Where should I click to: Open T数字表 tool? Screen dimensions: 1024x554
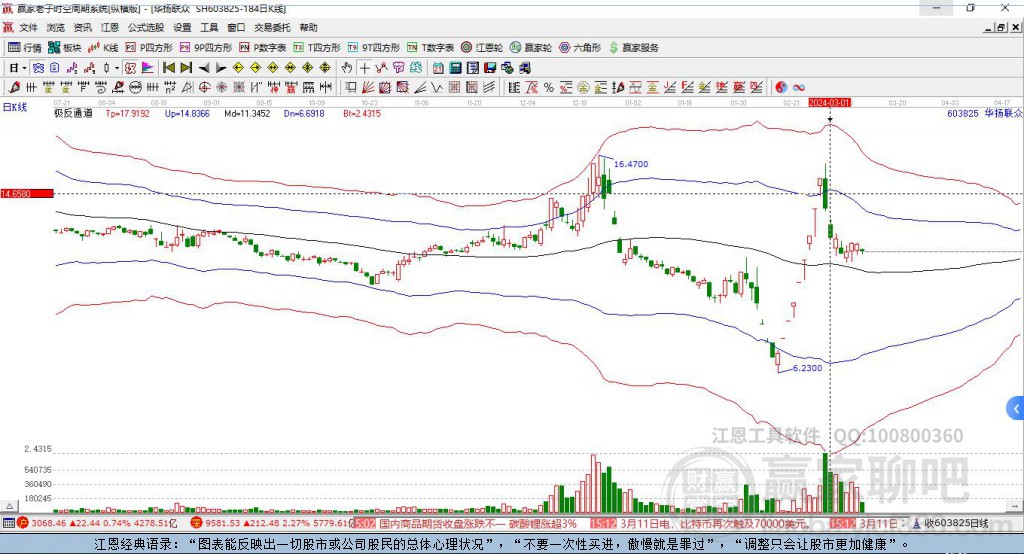430,48
